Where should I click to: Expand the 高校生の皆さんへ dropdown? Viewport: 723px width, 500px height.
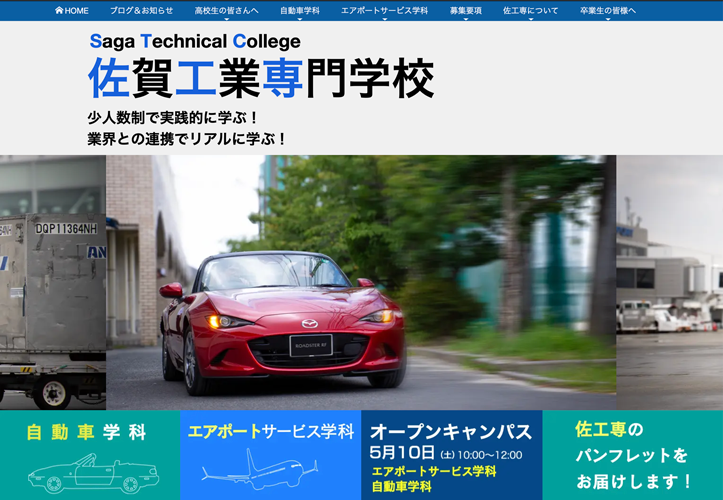(225, 10)
